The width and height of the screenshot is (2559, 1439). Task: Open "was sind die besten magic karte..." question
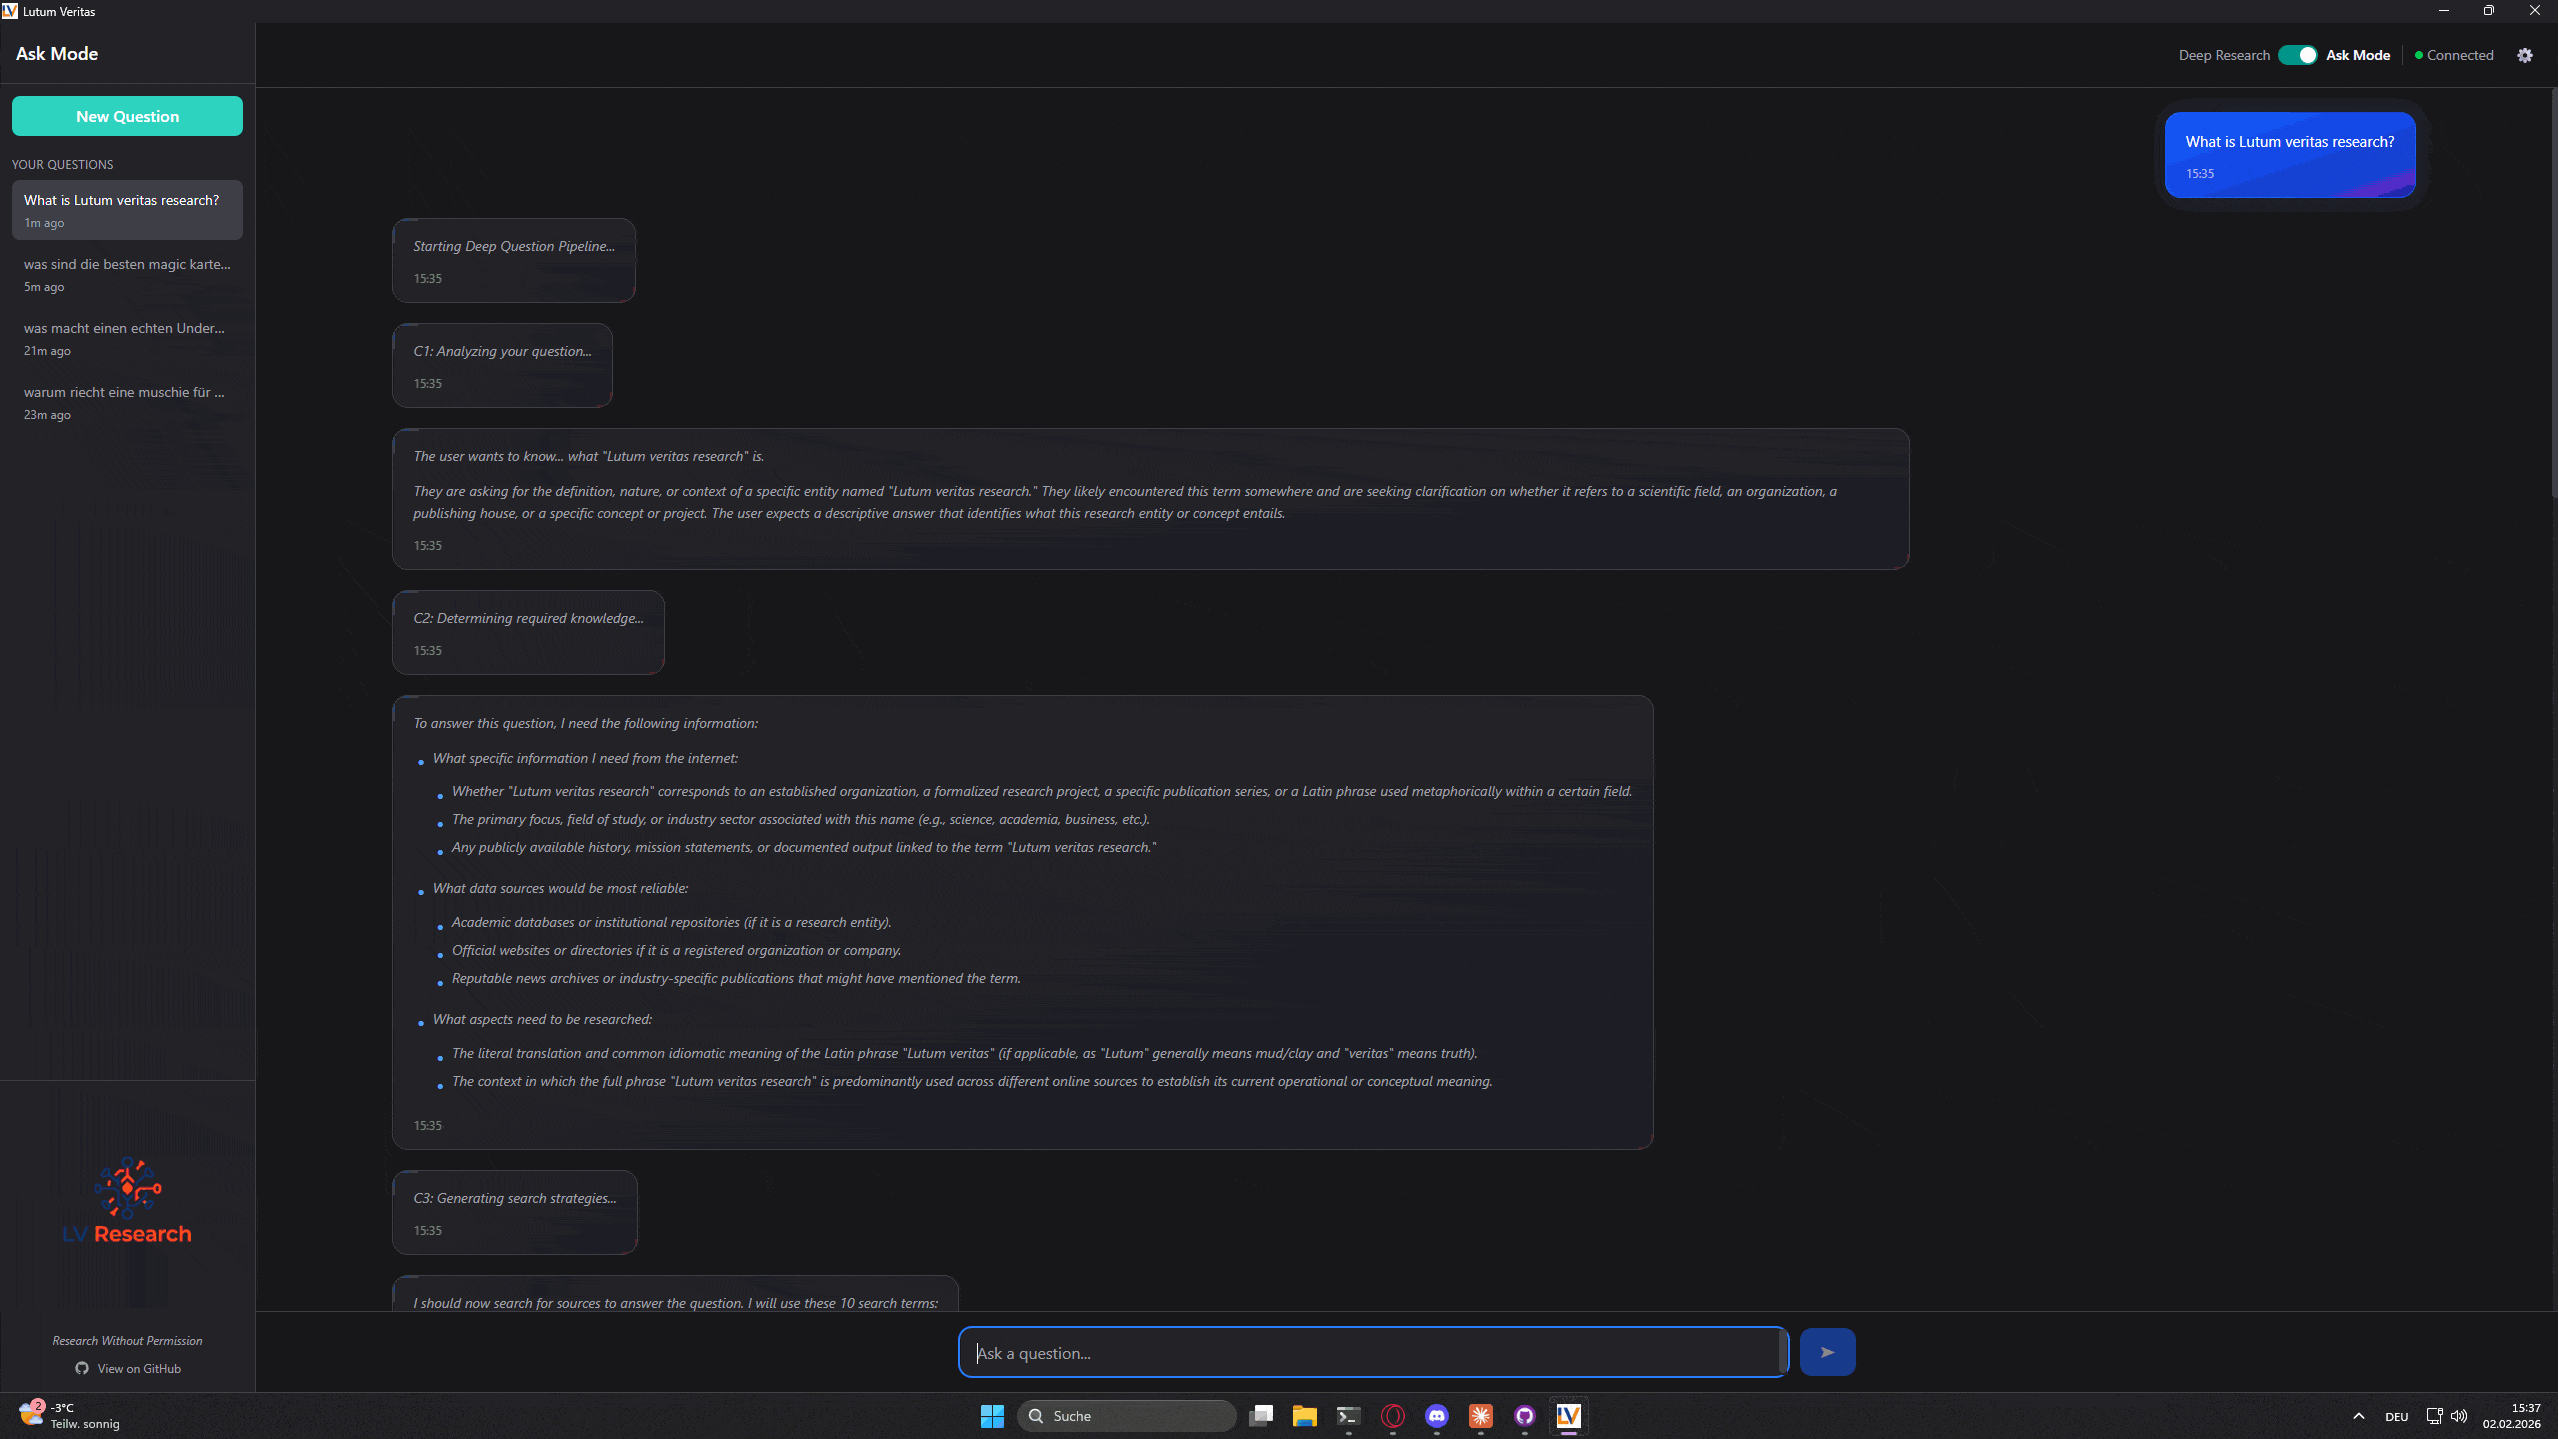127,273
